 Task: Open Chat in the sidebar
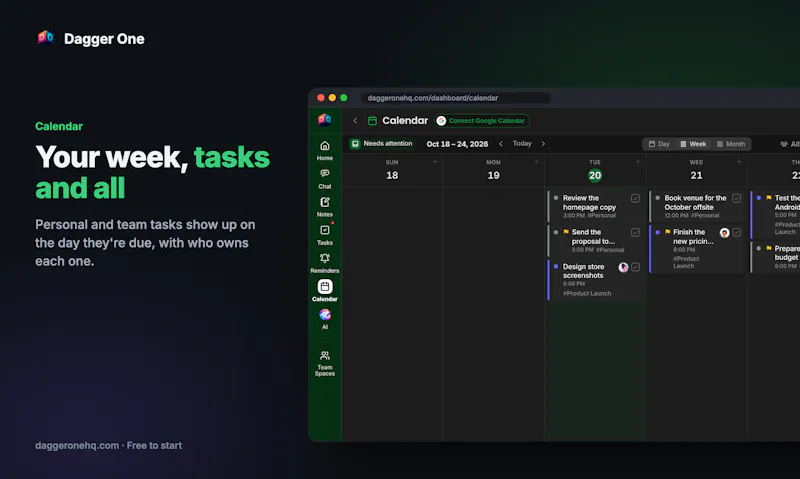click(324, 179)
